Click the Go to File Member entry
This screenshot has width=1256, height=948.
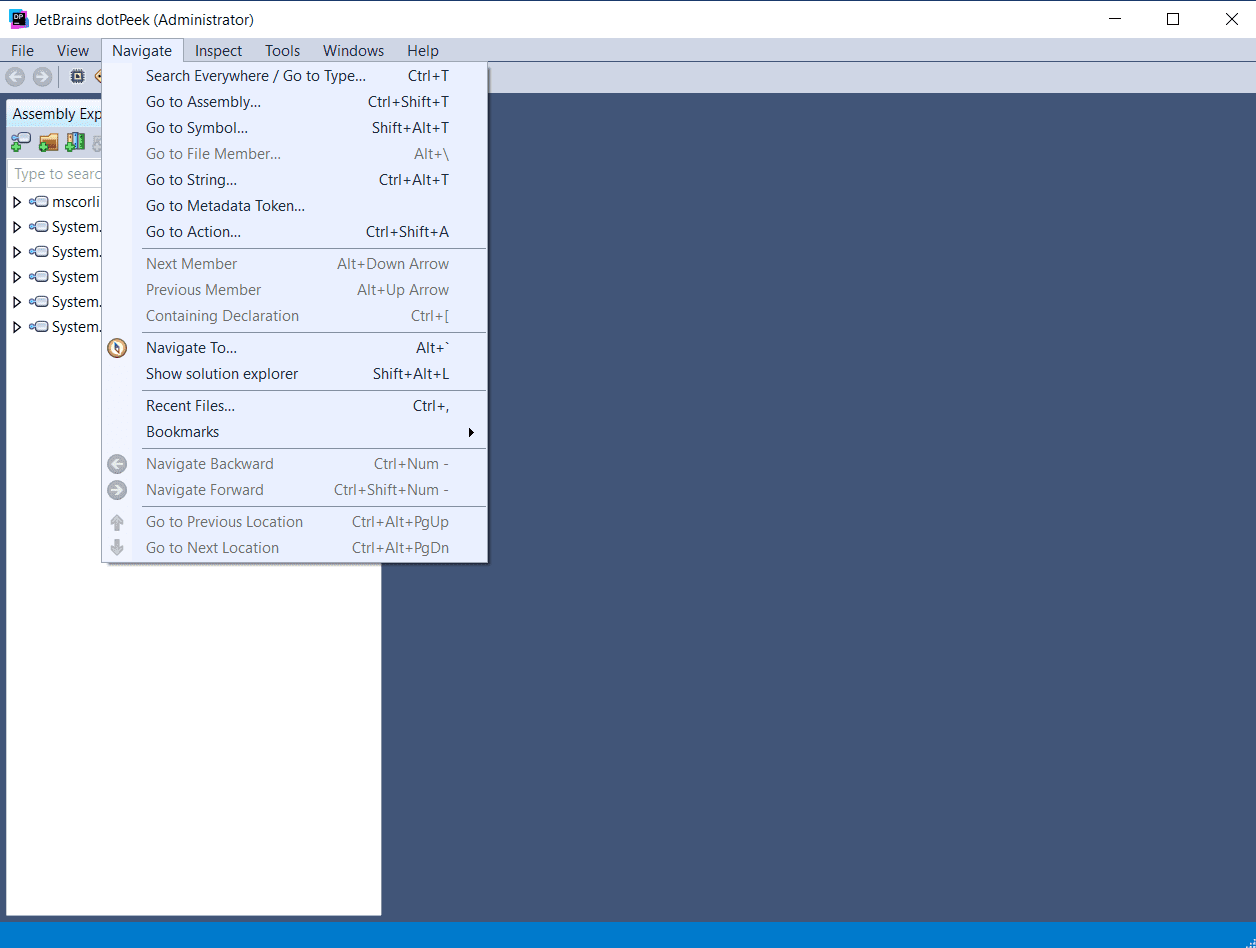click(295, 154)
